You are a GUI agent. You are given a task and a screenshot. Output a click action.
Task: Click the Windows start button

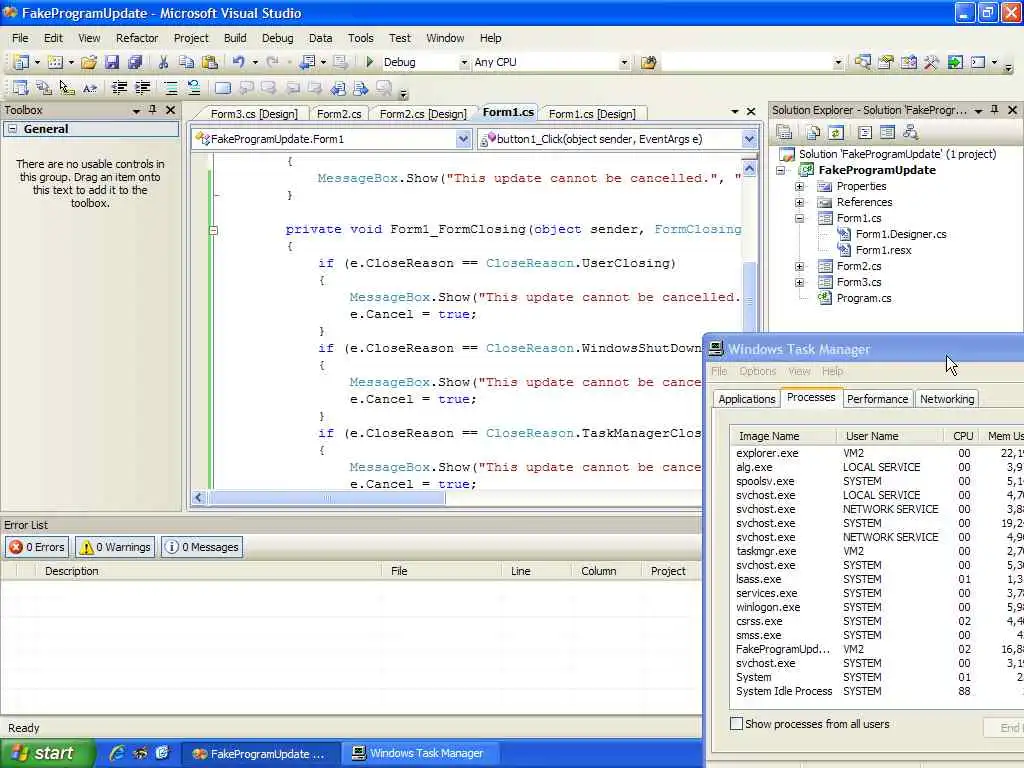(47, 753)
